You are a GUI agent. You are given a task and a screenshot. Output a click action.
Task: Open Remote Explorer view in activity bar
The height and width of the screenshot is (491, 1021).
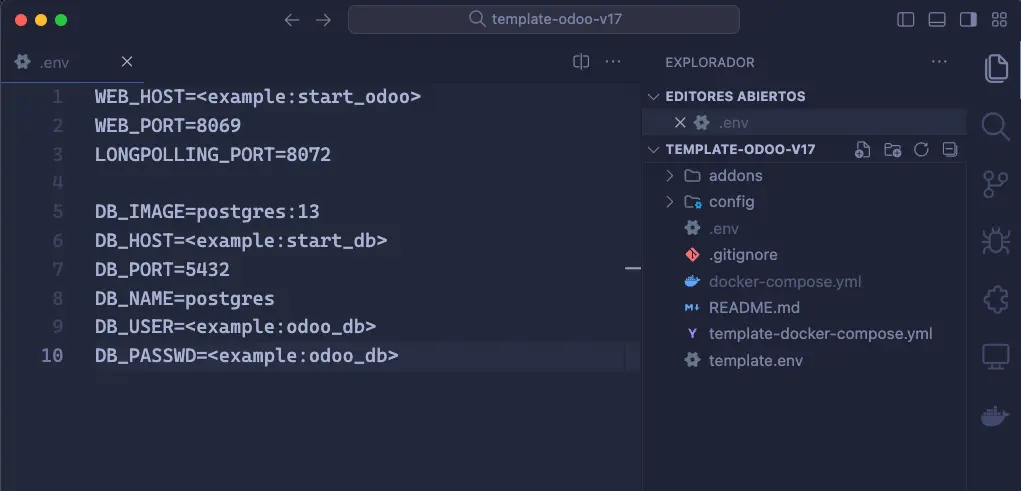(996, 357)
